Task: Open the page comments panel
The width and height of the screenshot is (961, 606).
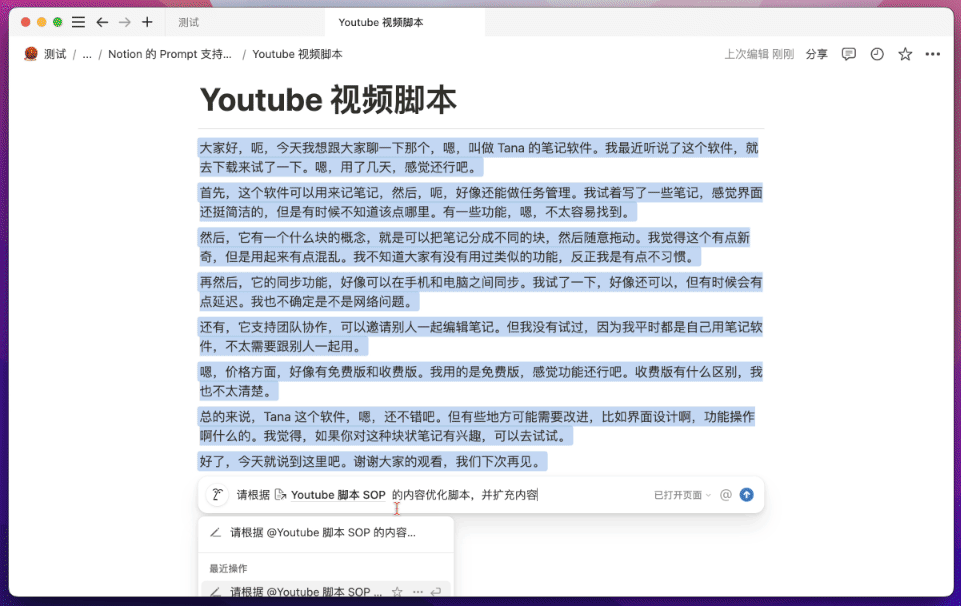Action: [x=848, y=54]
